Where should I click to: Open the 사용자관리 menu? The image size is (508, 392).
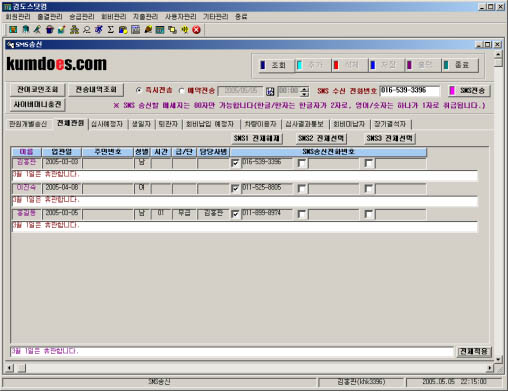[x=181, y=17]
